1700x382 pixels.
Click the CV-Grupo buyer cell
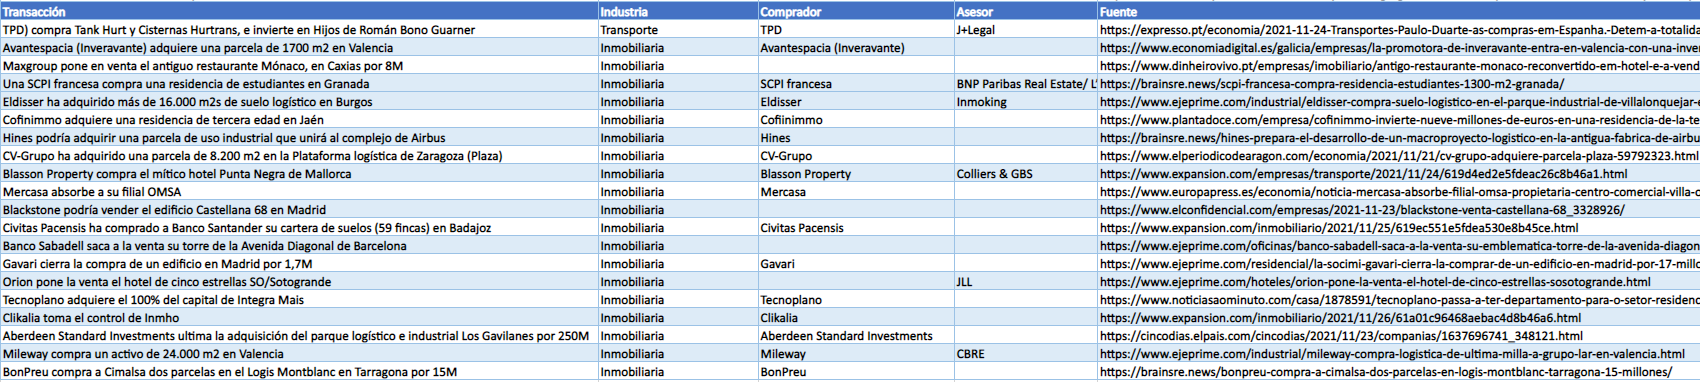[856, 156]
